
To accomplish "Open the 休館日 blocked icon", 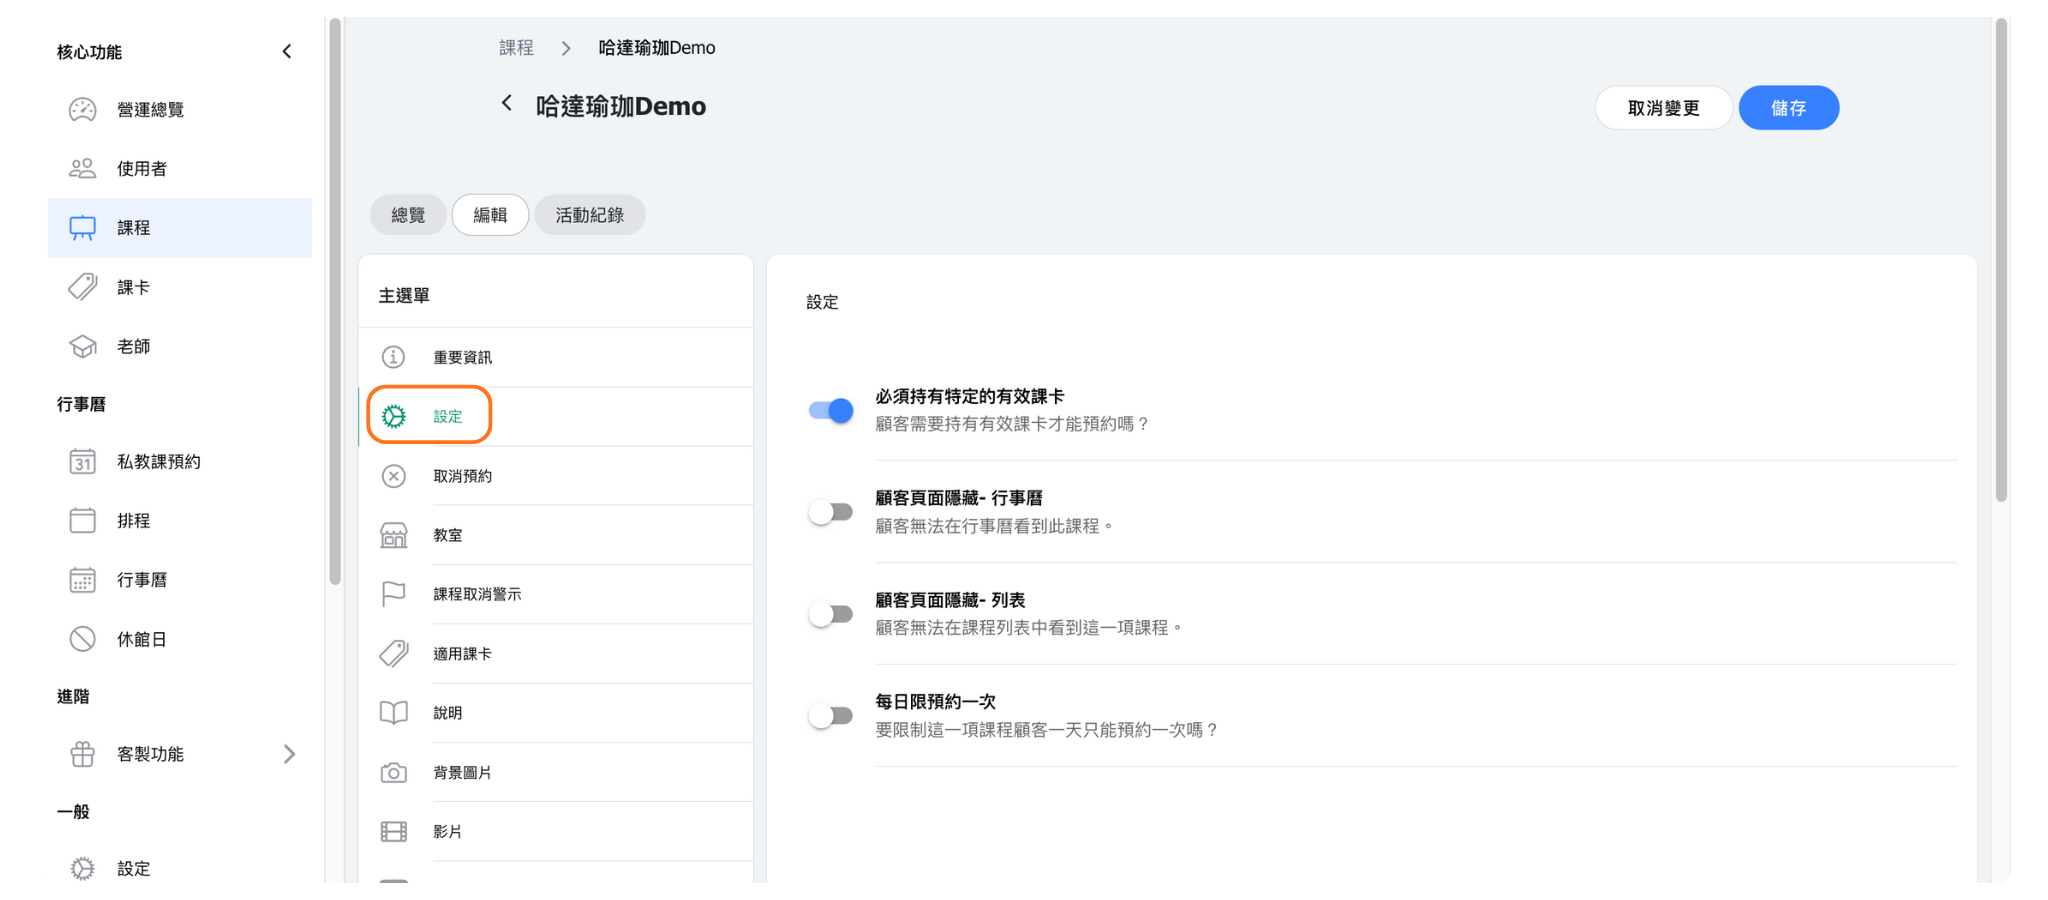I will tap(82, 639).
